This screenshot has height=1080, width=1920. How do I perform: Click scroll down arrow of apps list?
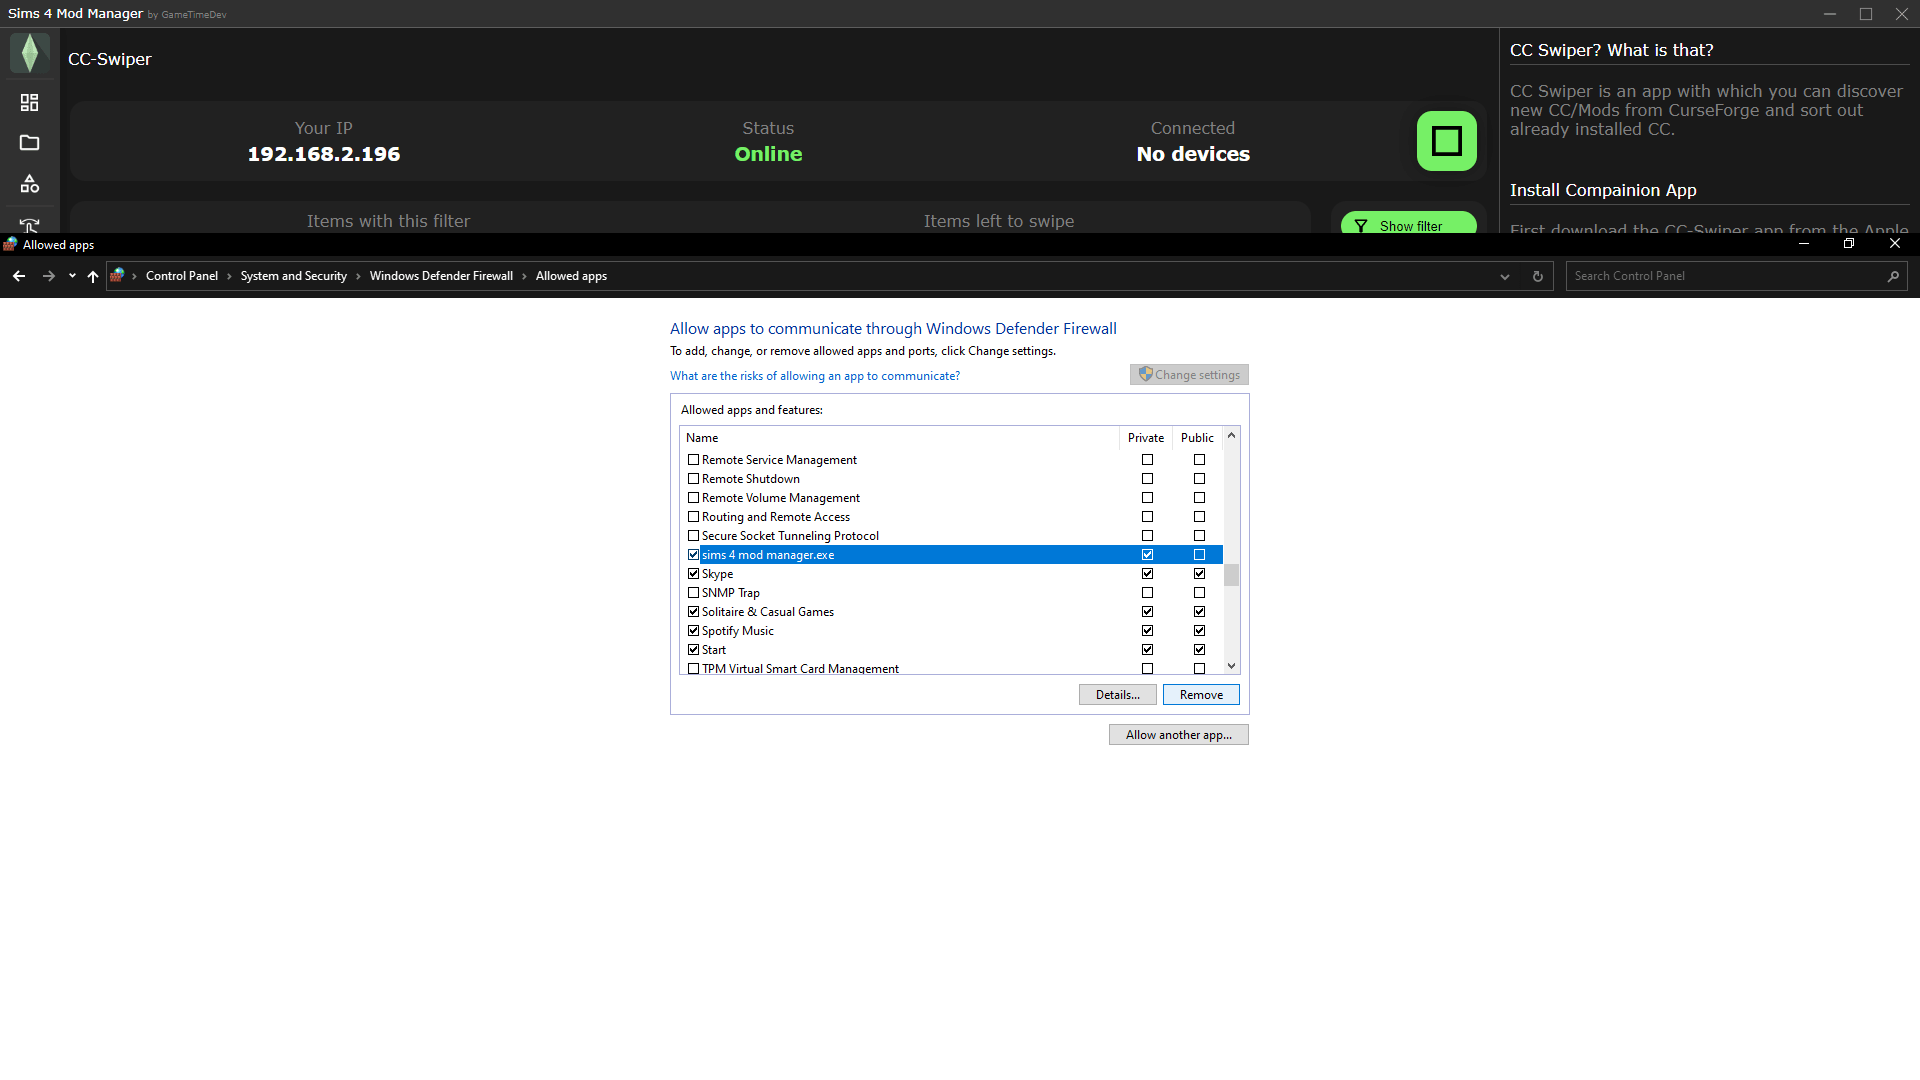(1231, 666)
